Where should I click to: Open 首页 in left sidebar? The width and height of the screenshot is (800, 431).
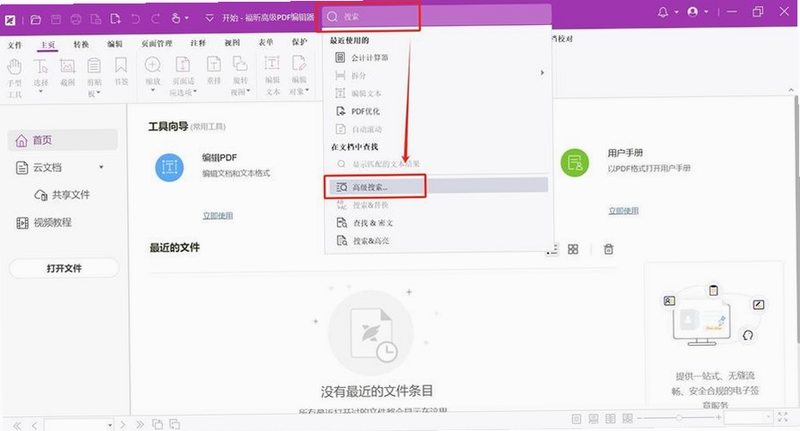tap(63, 140)
